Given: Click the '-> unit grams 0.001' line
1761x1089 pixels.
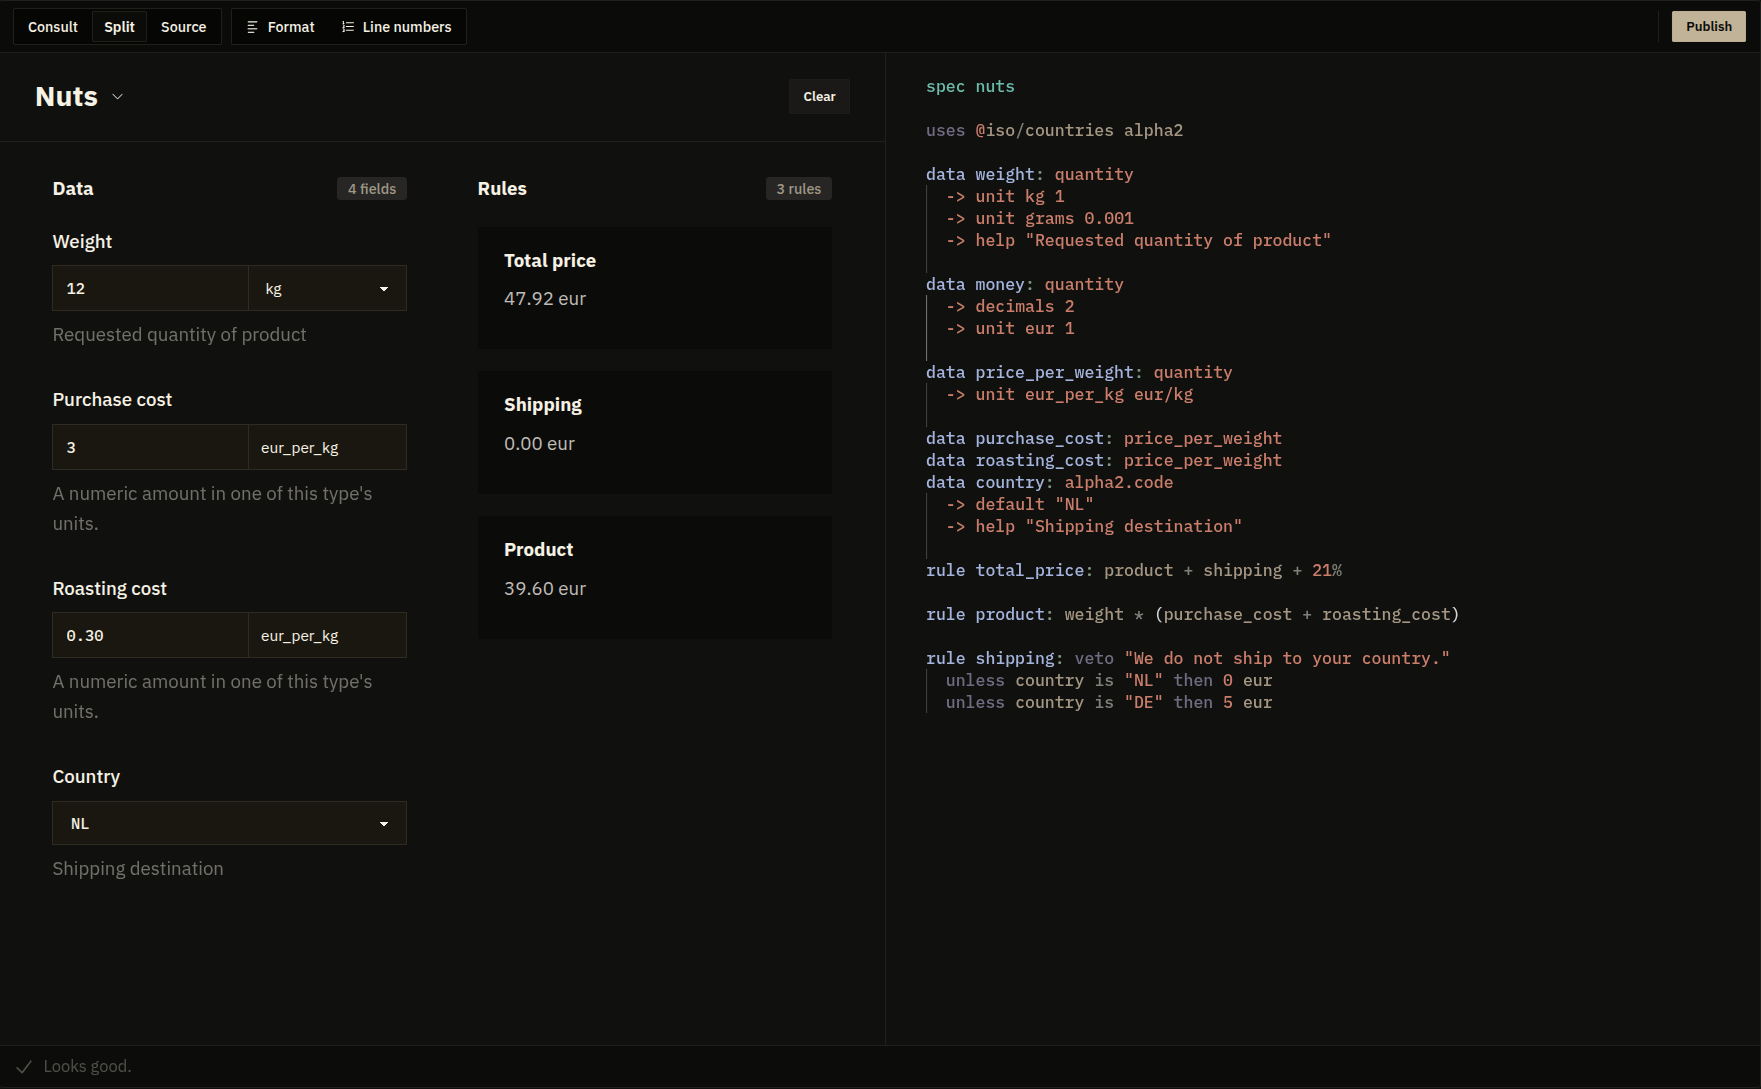Looking at the screenshot, I should [1040, 218].
